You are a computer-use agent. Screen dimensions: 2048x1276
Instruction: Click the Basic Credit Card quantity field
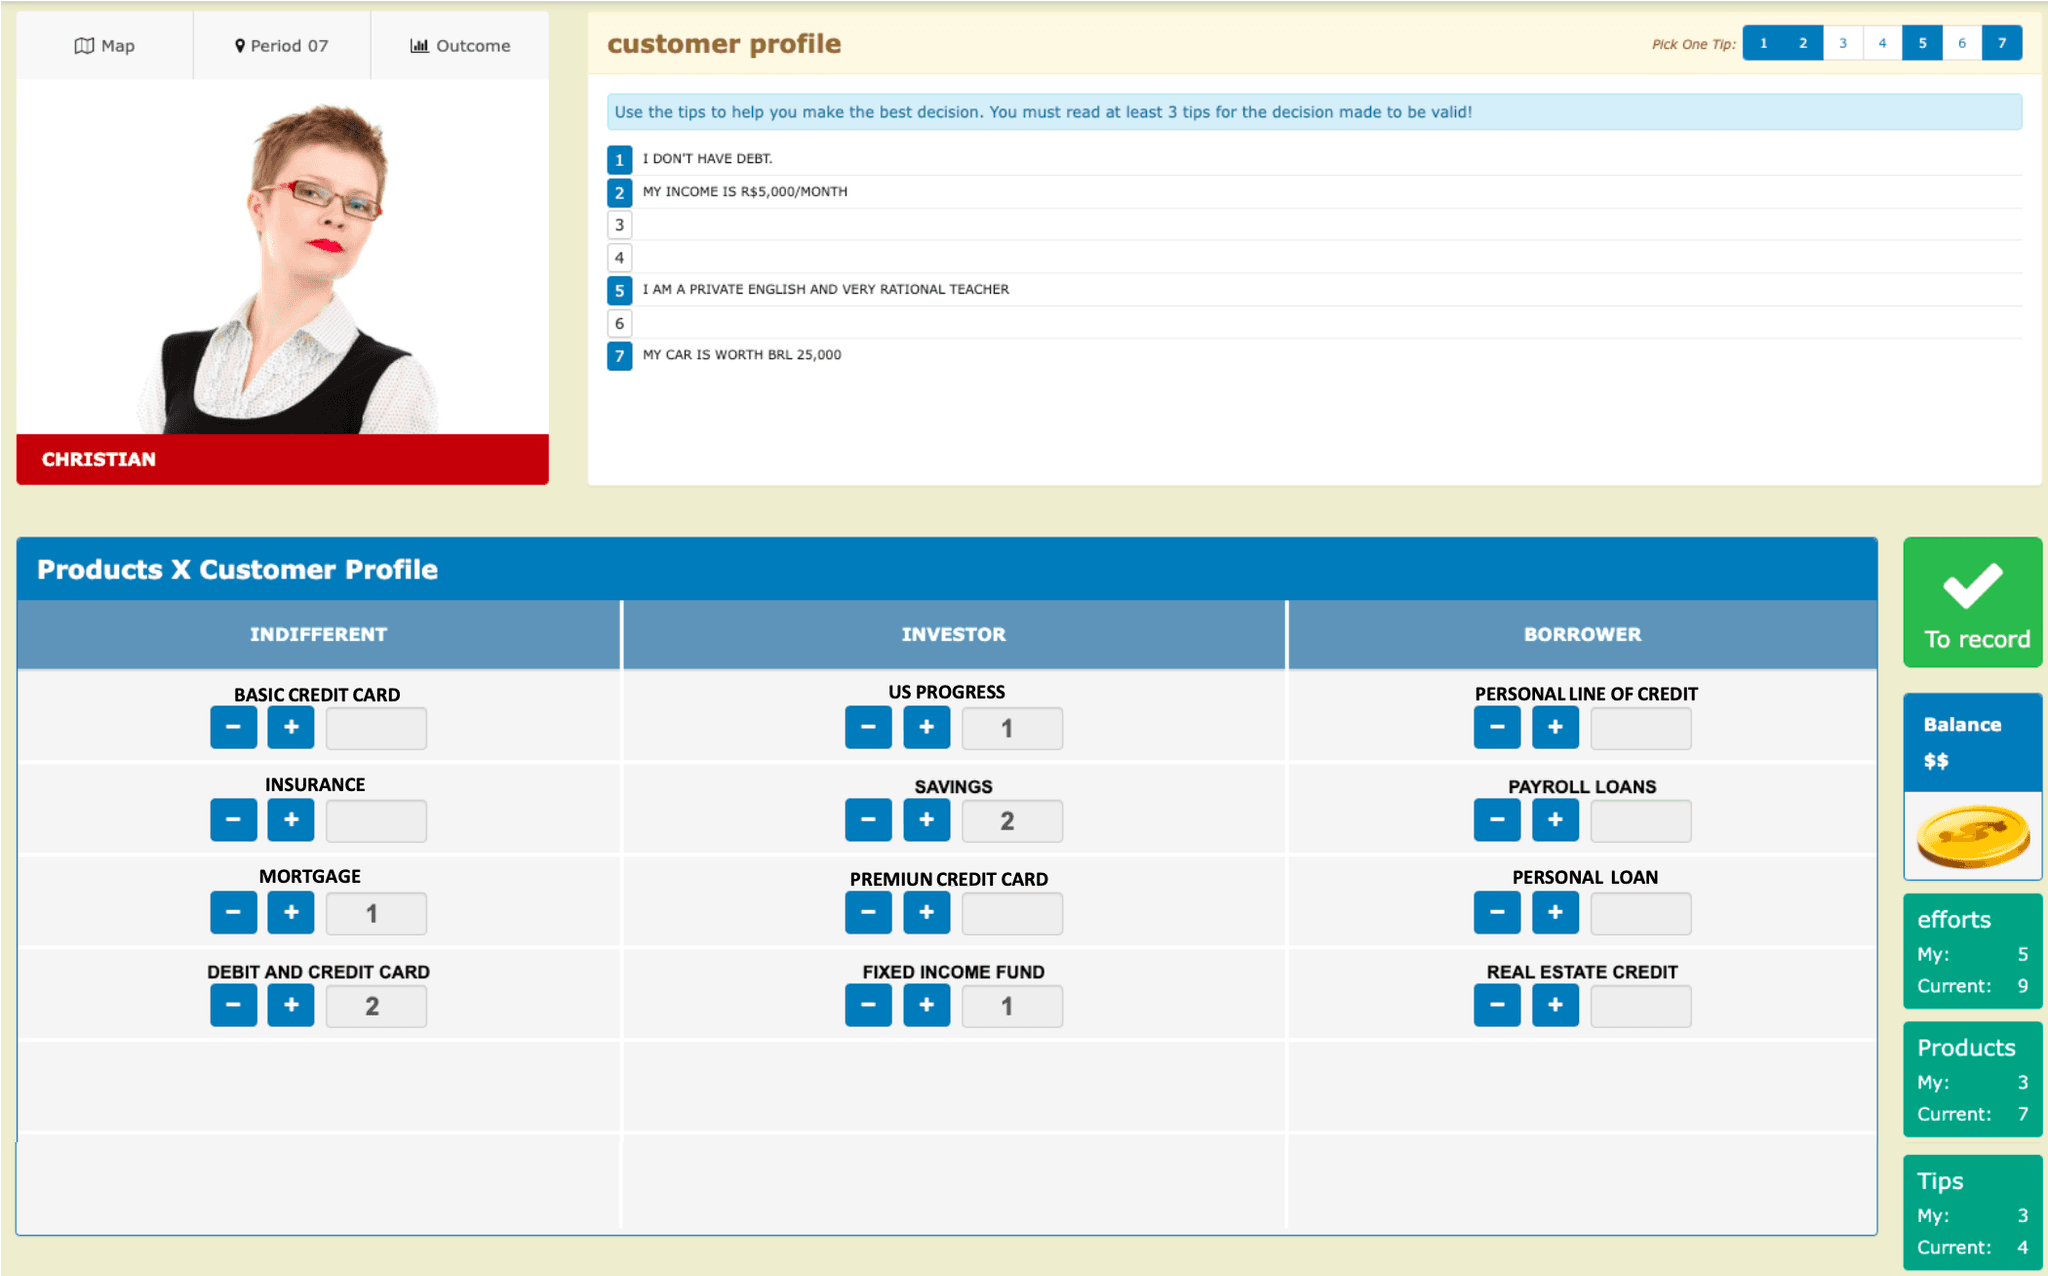pos(376,727)
